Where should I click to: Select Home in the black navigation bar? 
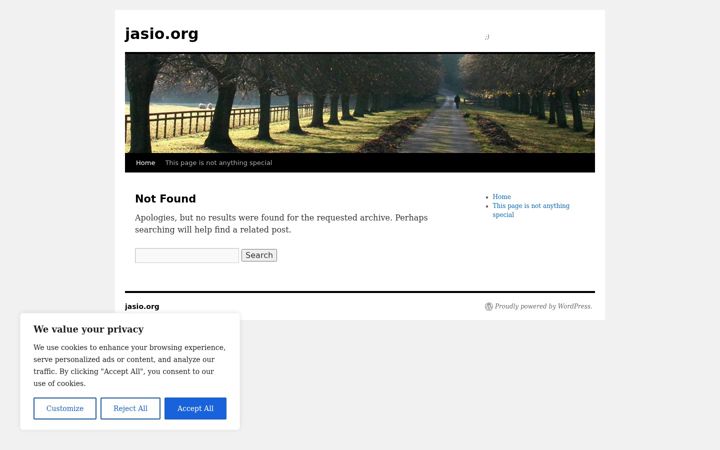click(145, 163)
